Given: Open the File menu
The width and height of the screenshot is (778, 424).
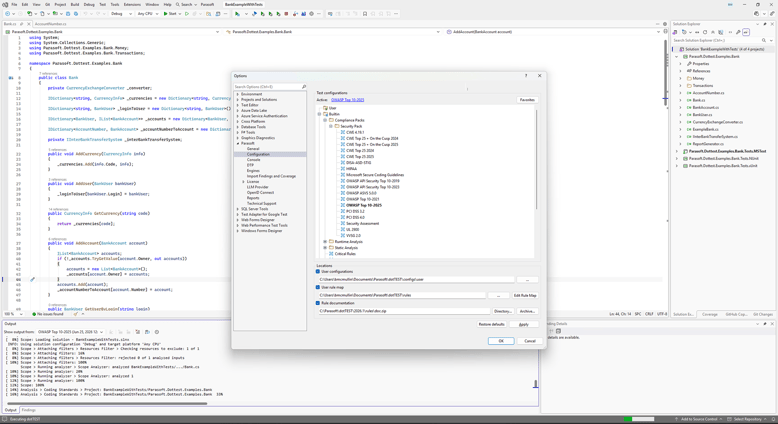Looking at the screenshot, I should (14, 4).
